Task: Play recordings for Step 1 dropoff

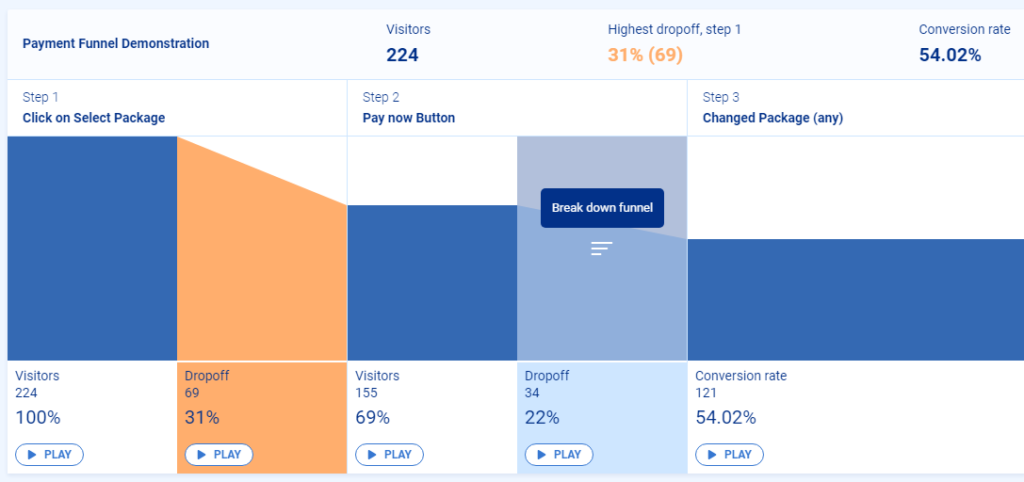Action: pos(219,455)
